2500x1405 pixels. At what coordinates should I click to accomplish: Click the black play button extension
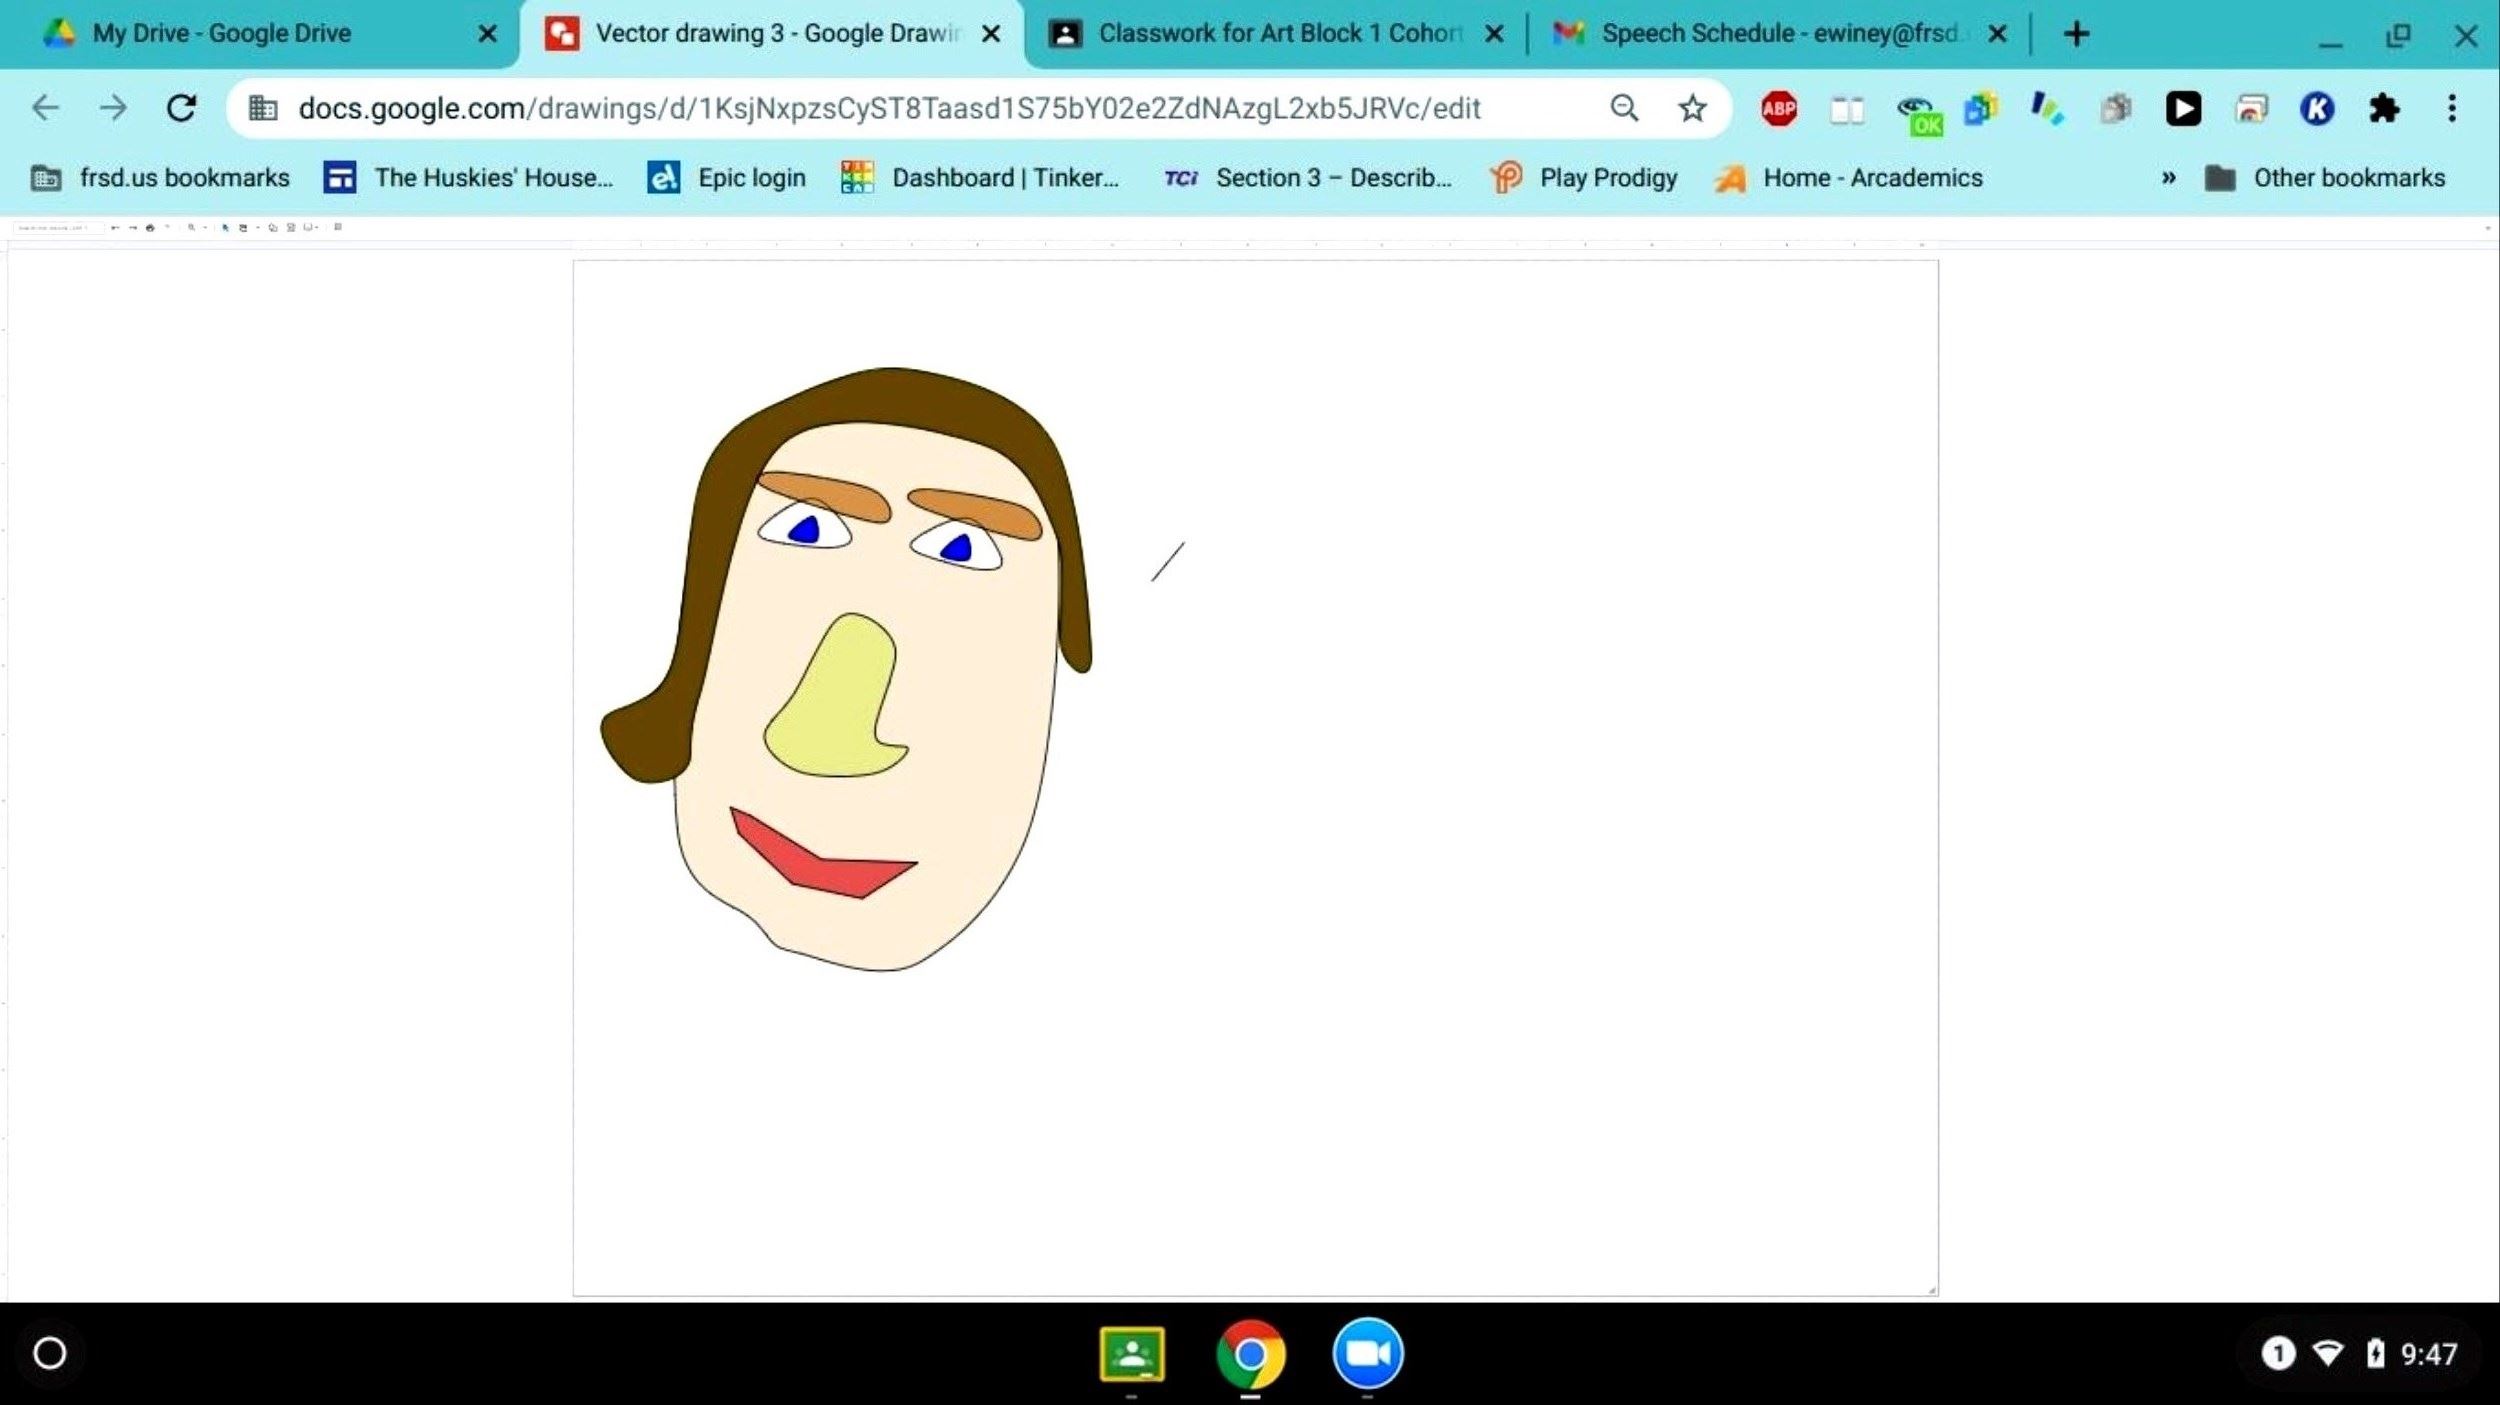click(x=2183, y=108)
